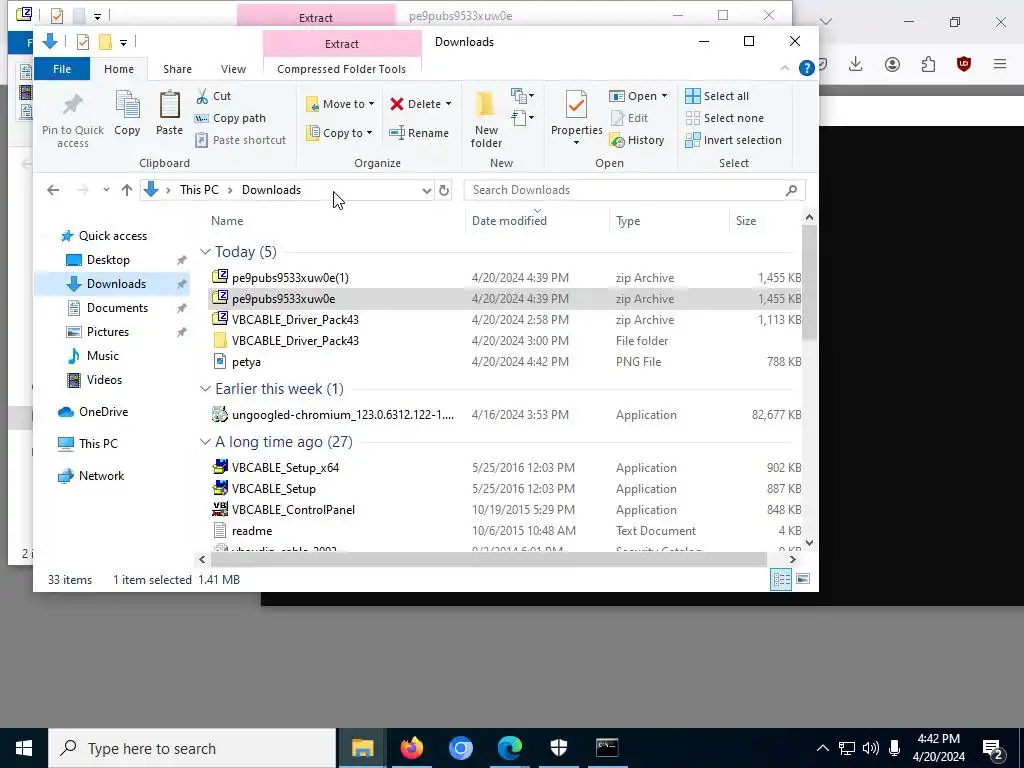Click Paste shortcut in the ribbon
1024x768 pixels.
241,140
